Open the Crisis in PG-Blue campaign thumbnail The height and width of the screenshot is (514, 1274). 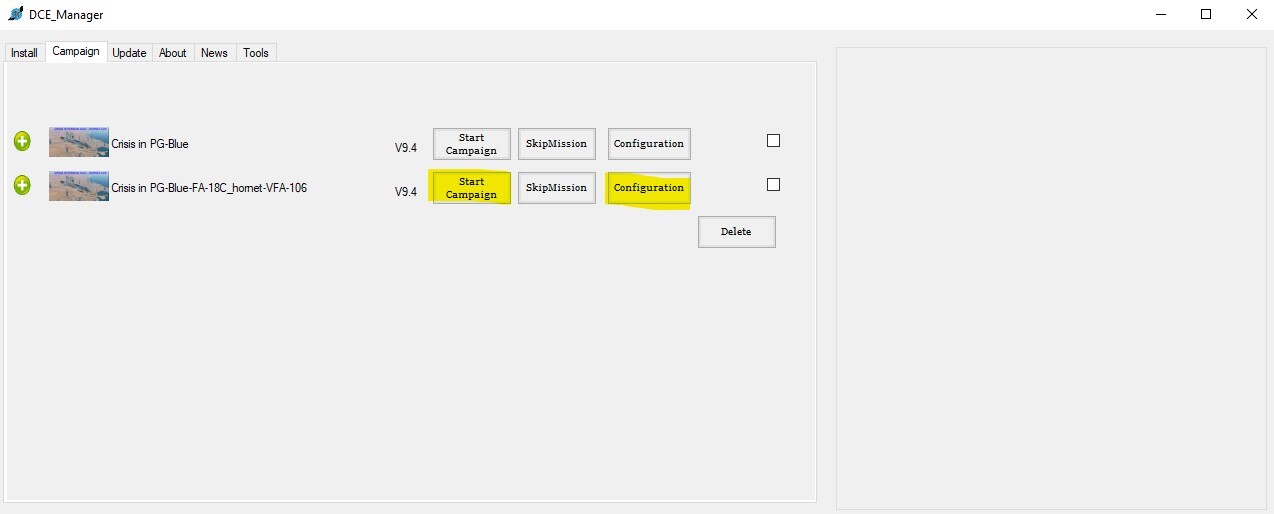click(79, 142)
